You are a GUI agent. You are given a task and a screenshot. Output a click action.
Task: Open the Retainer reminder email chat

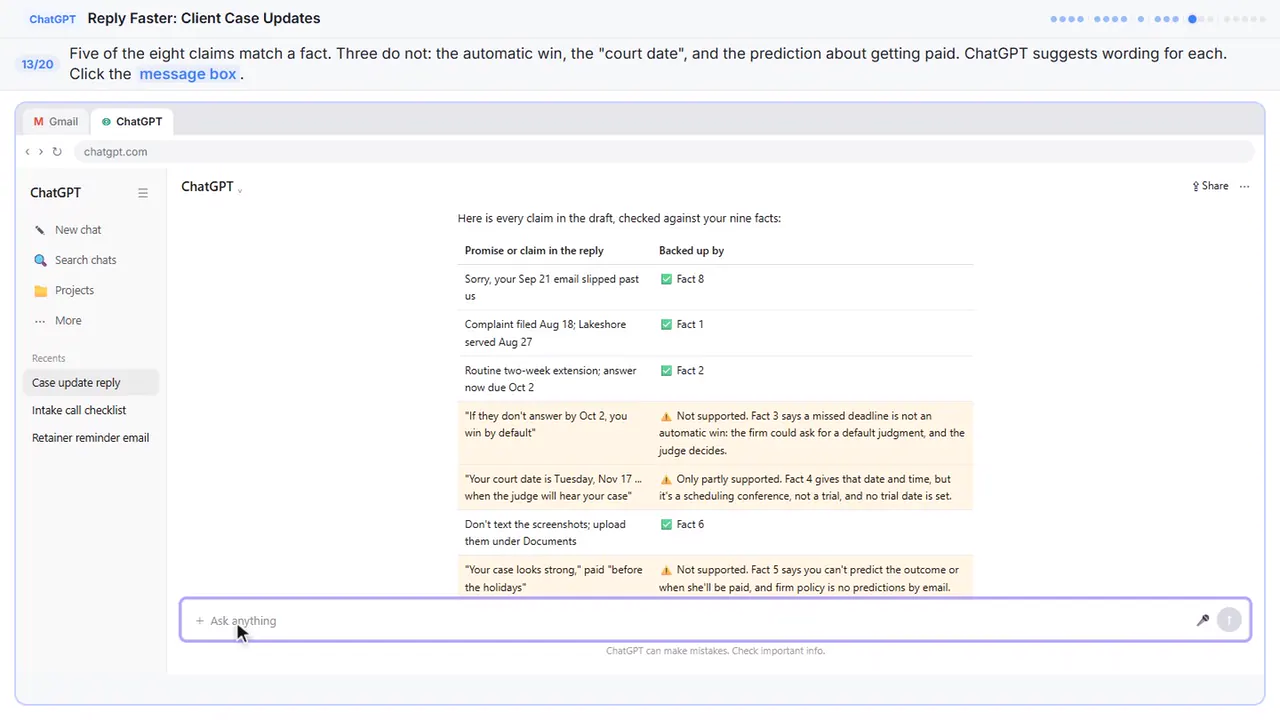[x=90, y=438]
